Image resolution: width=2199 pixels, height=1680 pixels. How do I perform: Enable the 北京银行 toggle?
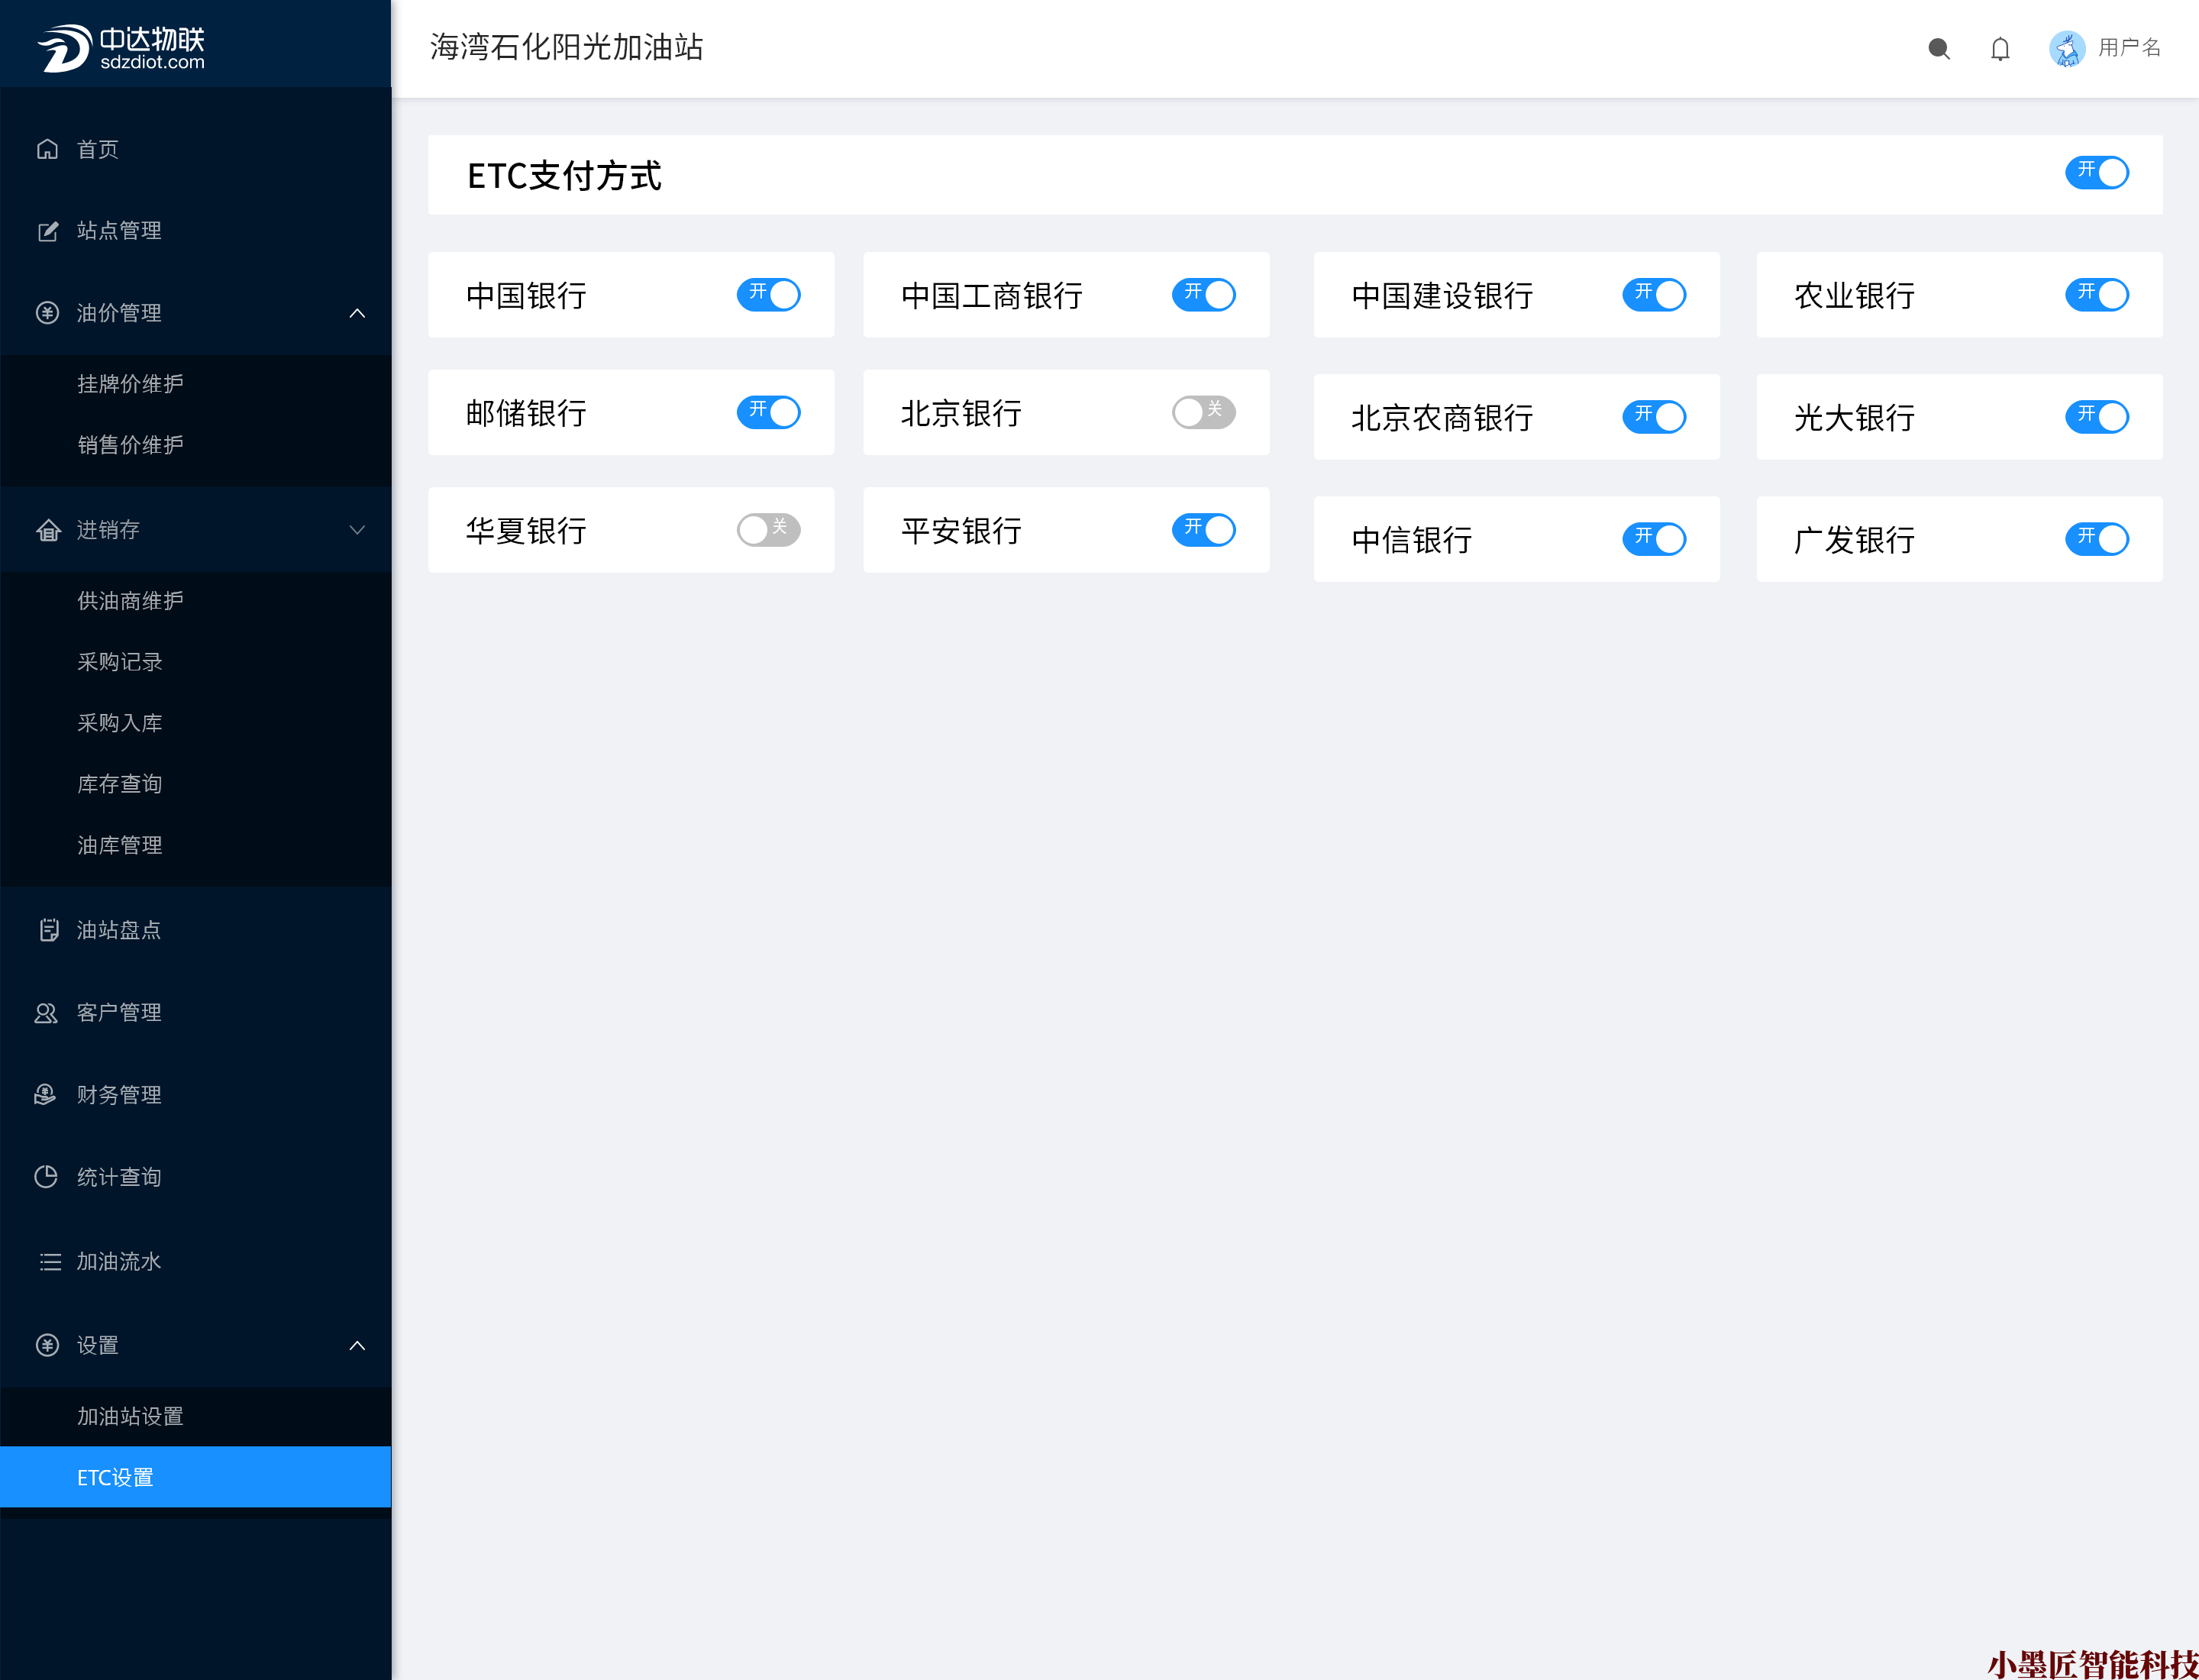(1203, 412)
